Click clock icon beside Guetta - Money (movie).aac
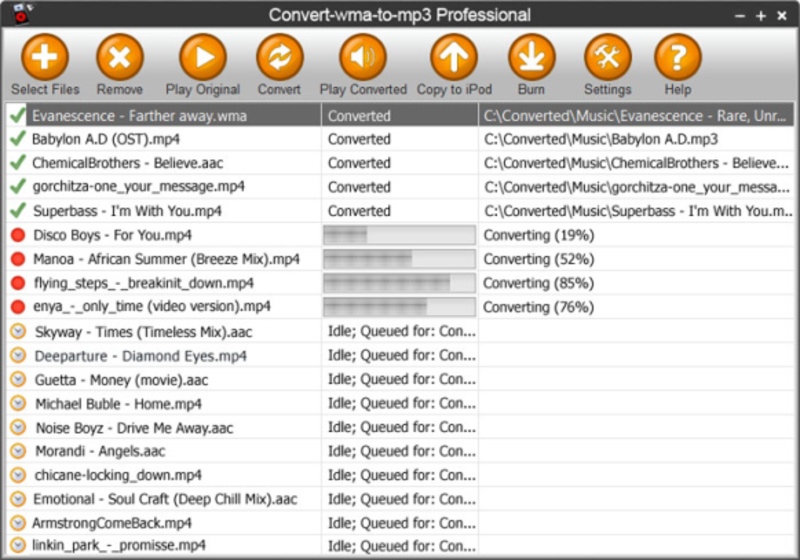The height and width of the screenshot is (560, 800). click(18, 379)
